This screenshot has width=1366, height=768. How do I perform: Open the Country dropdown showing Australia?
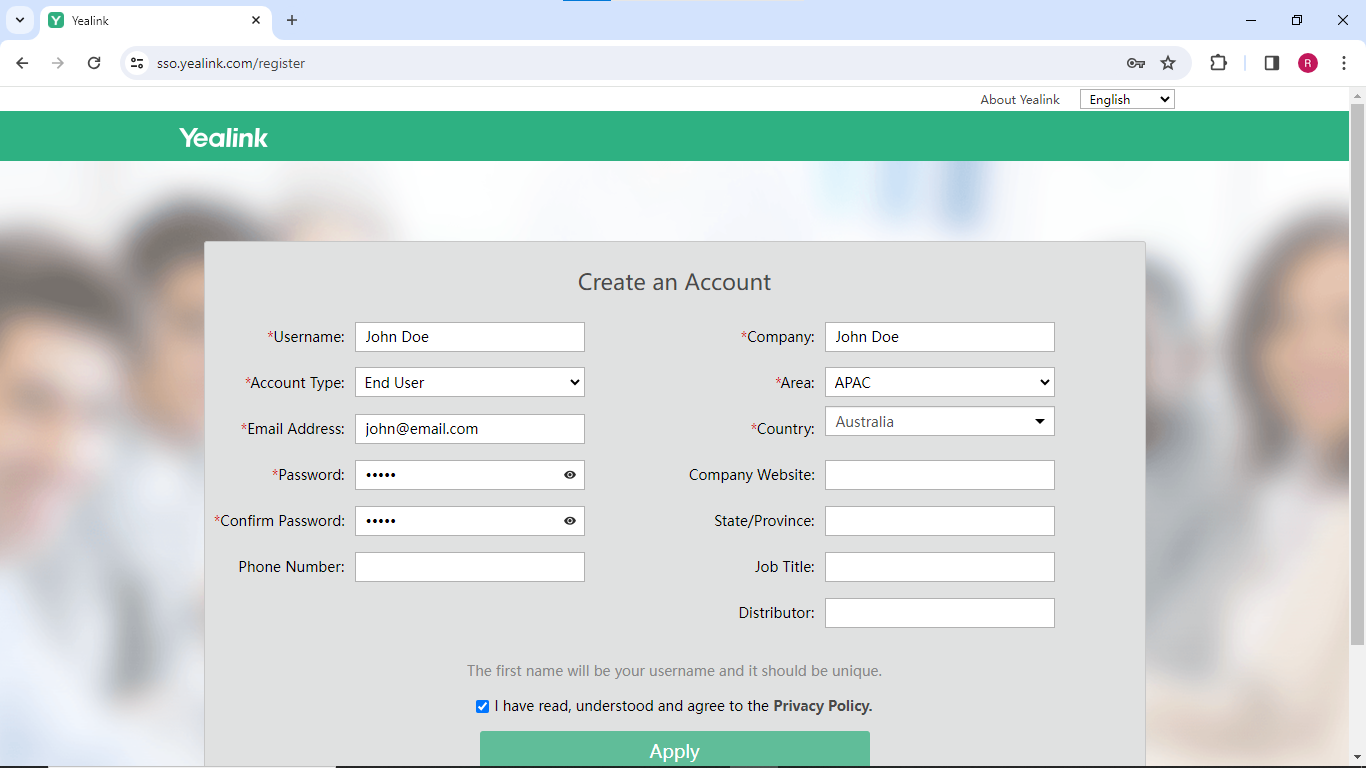click(x=939, y=422)
